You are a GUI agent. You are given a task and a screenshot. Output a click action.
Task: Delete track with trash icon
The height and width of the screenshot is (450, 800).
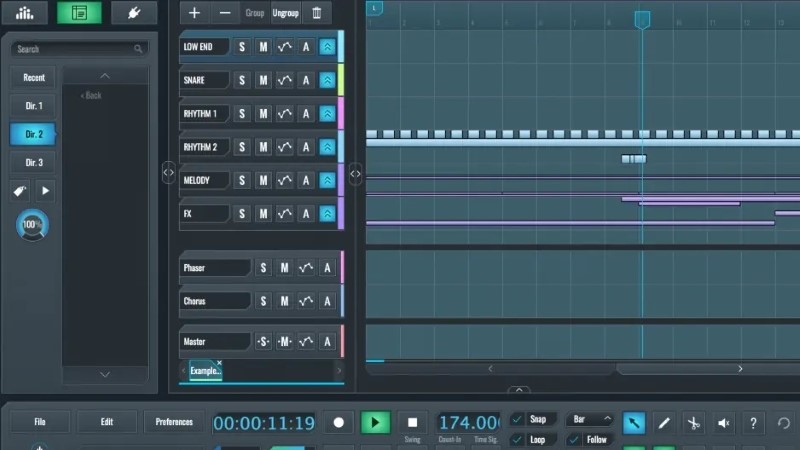pos(316,13)
